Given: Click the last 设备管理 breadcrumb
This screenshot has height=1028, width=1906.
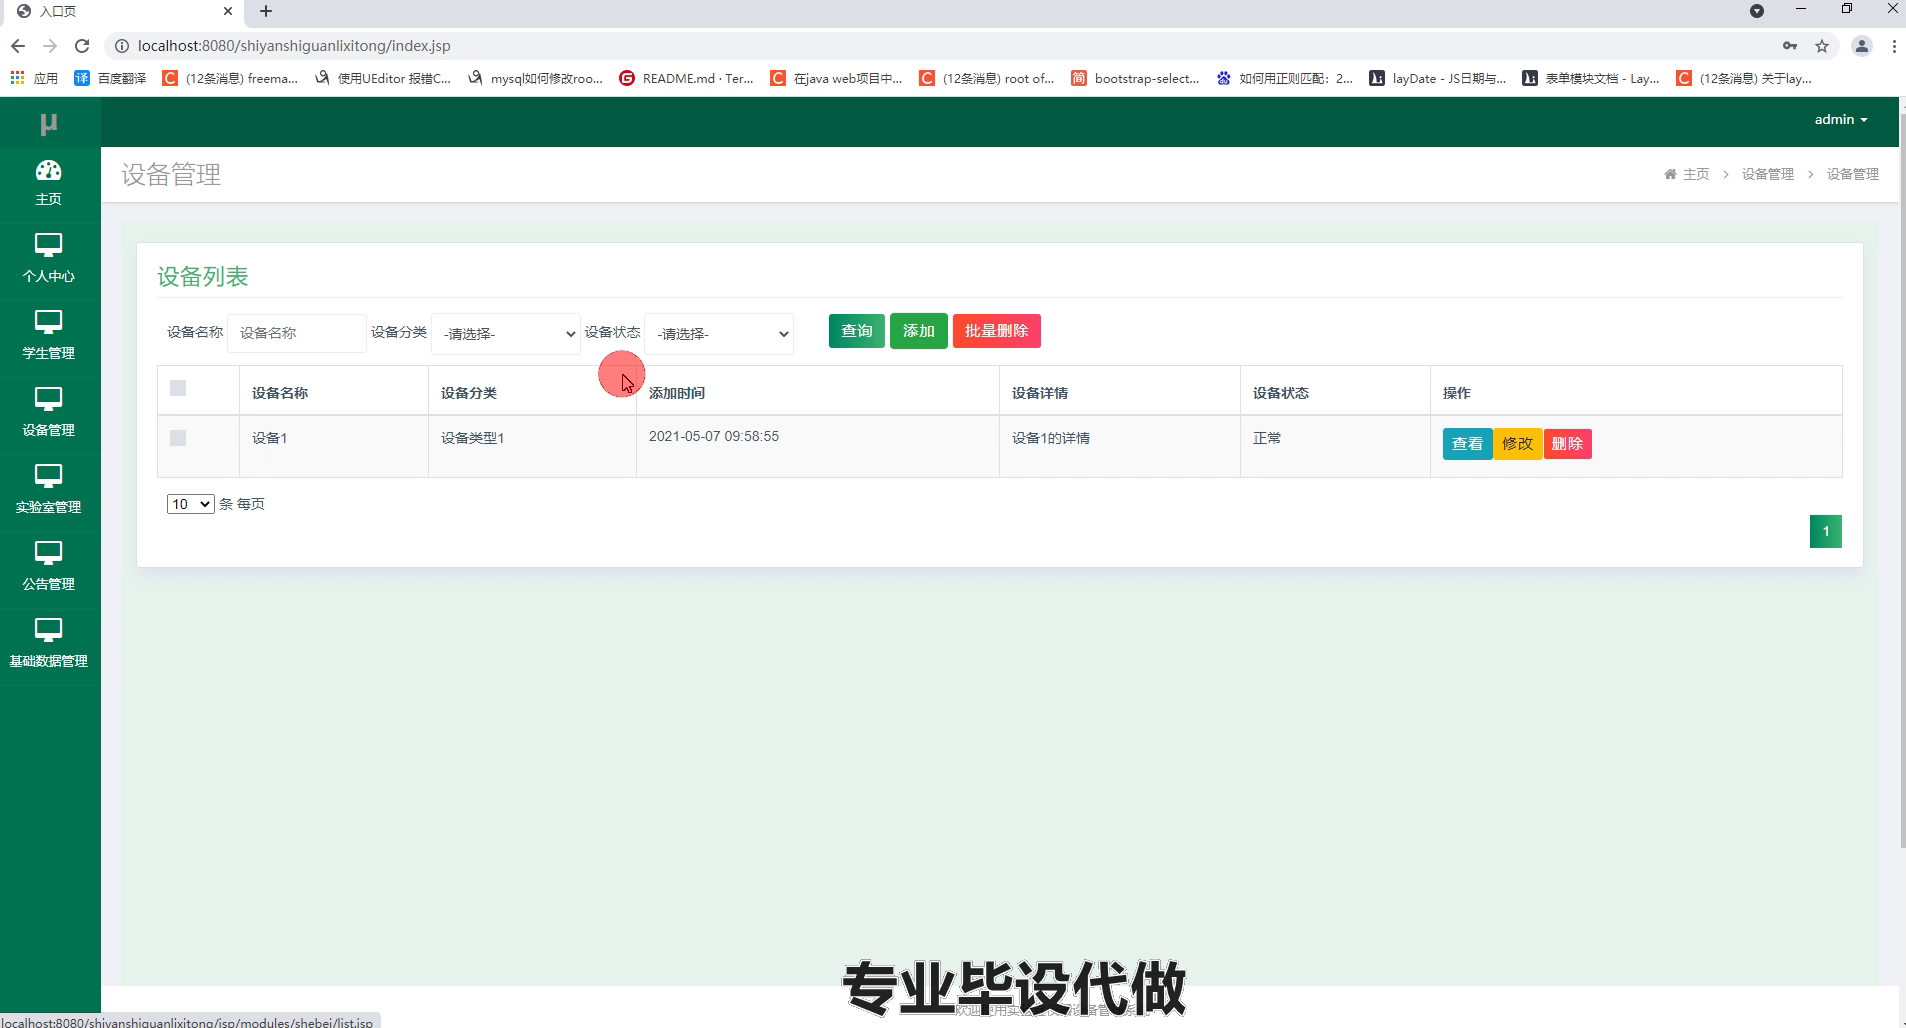Looking at the screenshot, I should pyautogui.click(x=1853, y=174).
